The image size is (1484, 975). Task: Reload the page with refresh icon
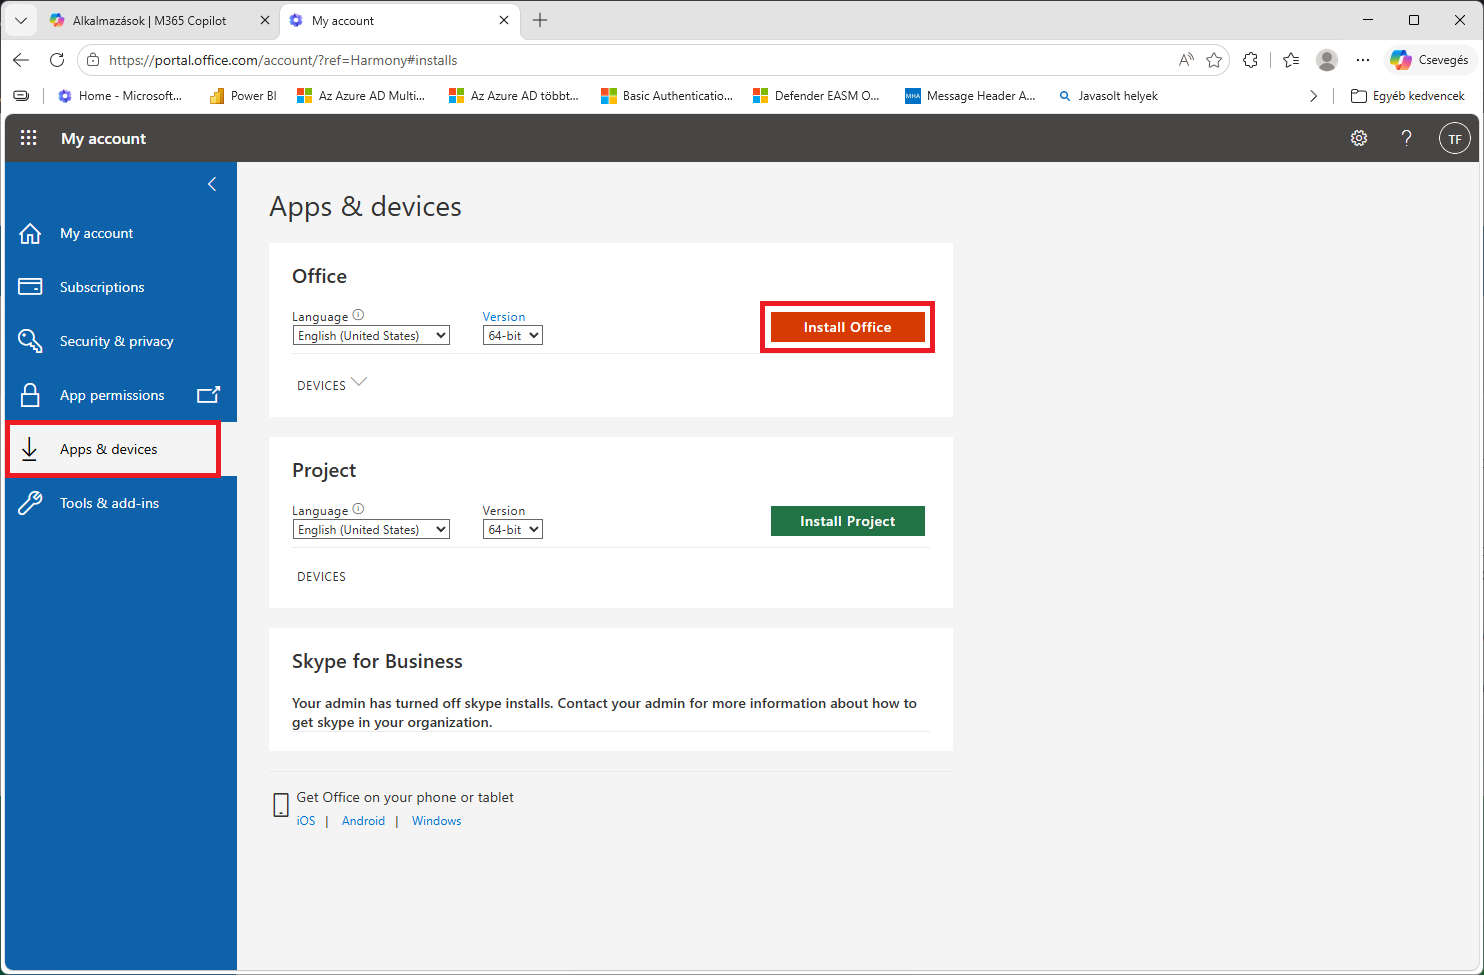57,60
